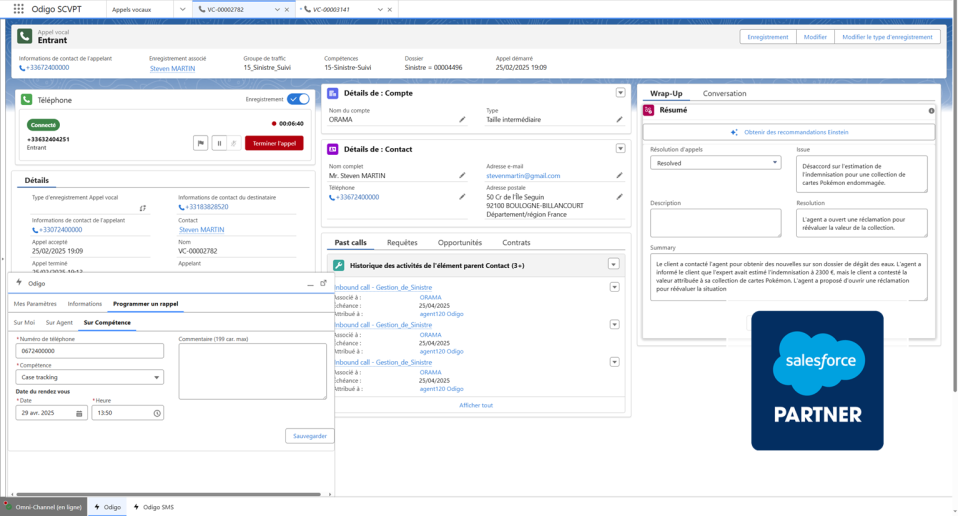Viewport: 958px width, 516px height.
Task: Close the VC-00003141 tab
Action: click(x=390, y=10)
